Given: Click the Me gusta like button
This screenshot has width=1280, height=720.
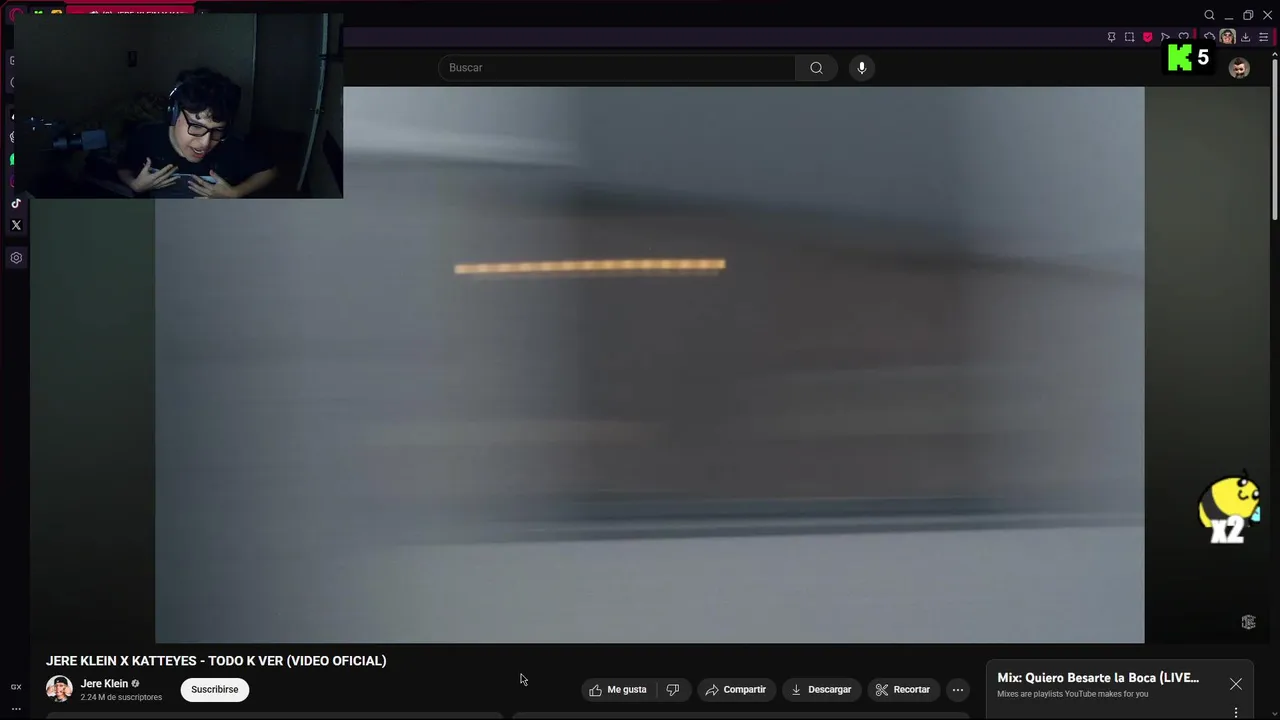Looking at the screenshot, I should pos(618,690).
